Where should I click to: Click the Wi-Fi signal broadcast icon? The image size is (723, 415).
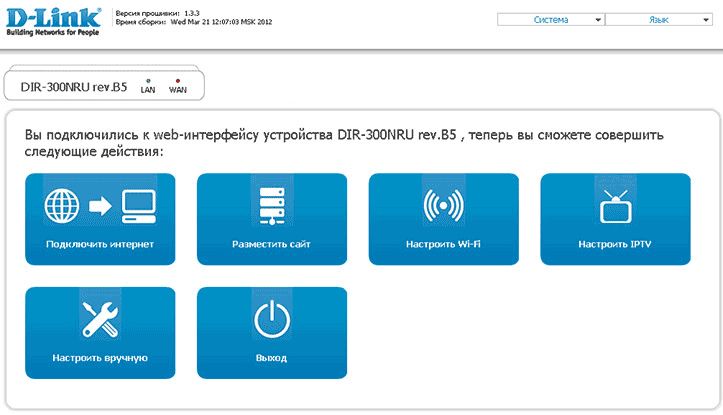coord(443,205)
